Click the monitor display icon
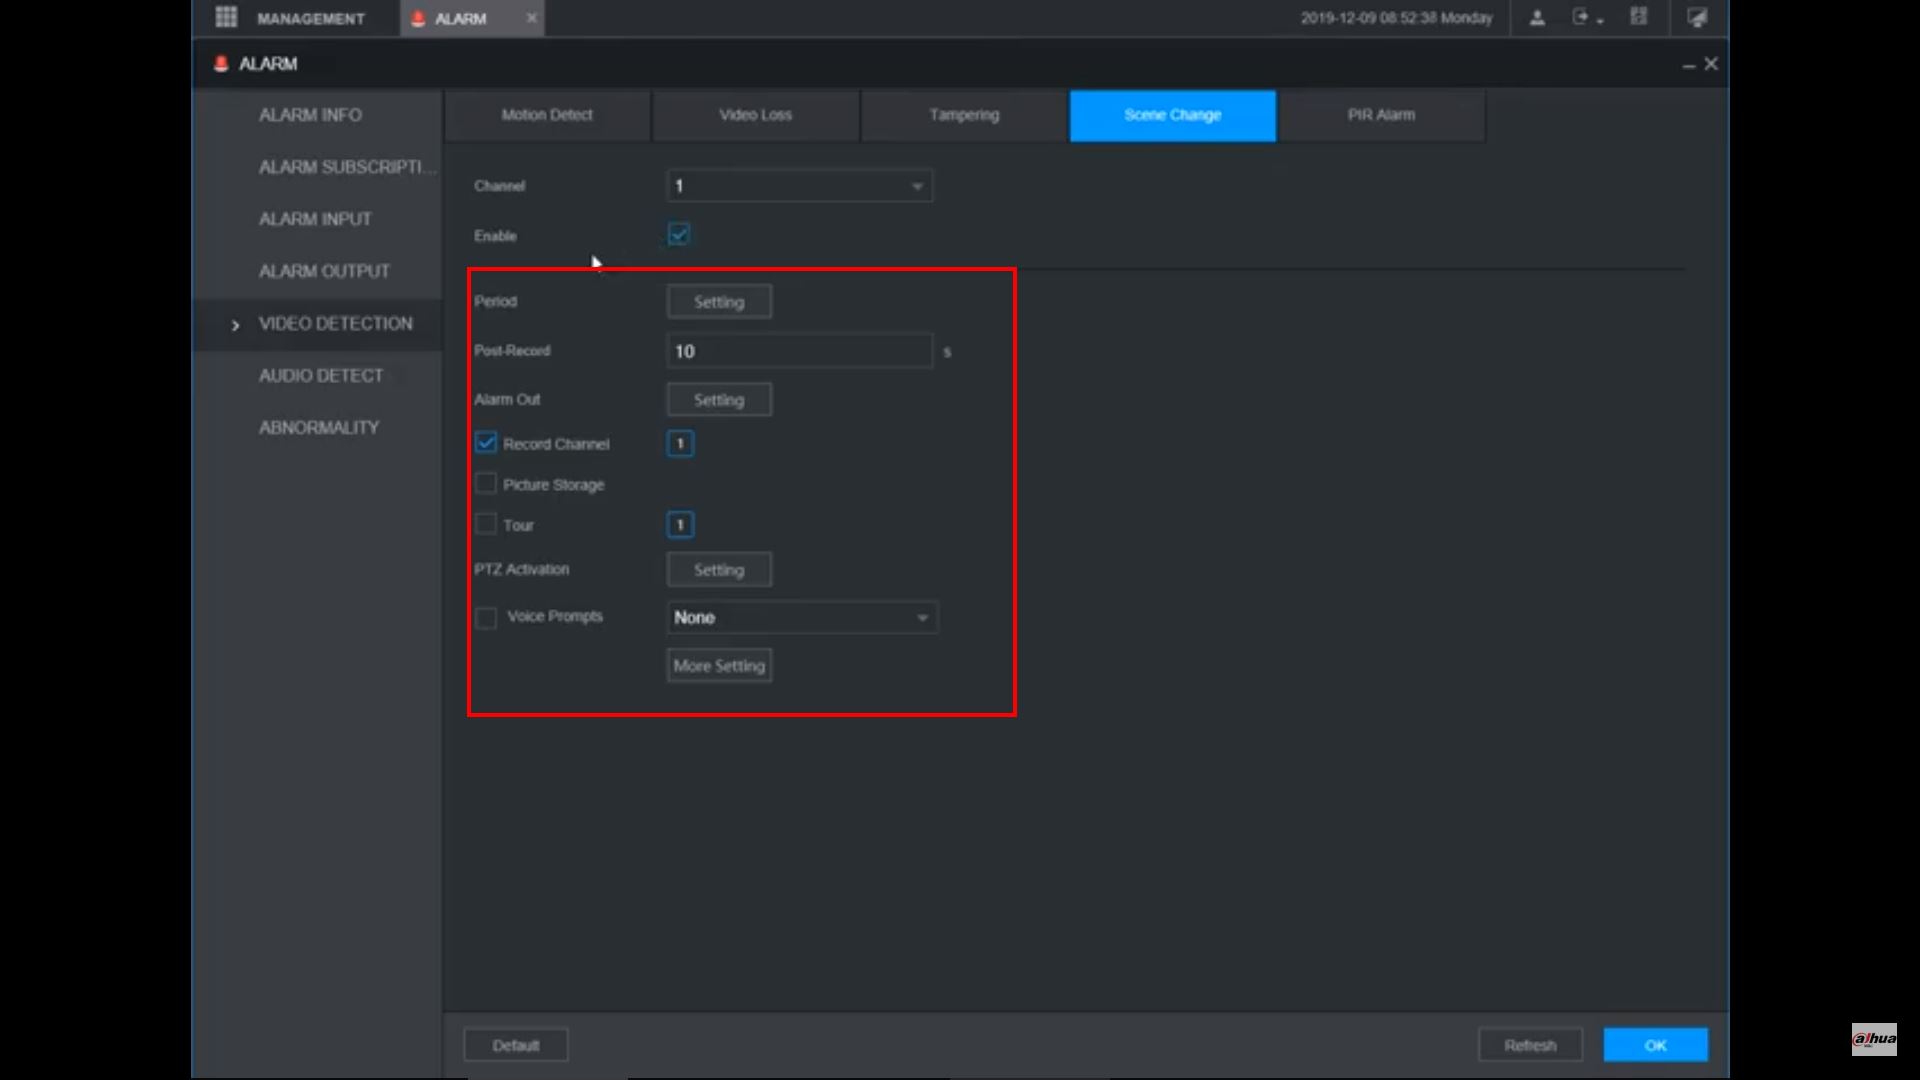The image size is (1920, 1080). point(1697,18)
